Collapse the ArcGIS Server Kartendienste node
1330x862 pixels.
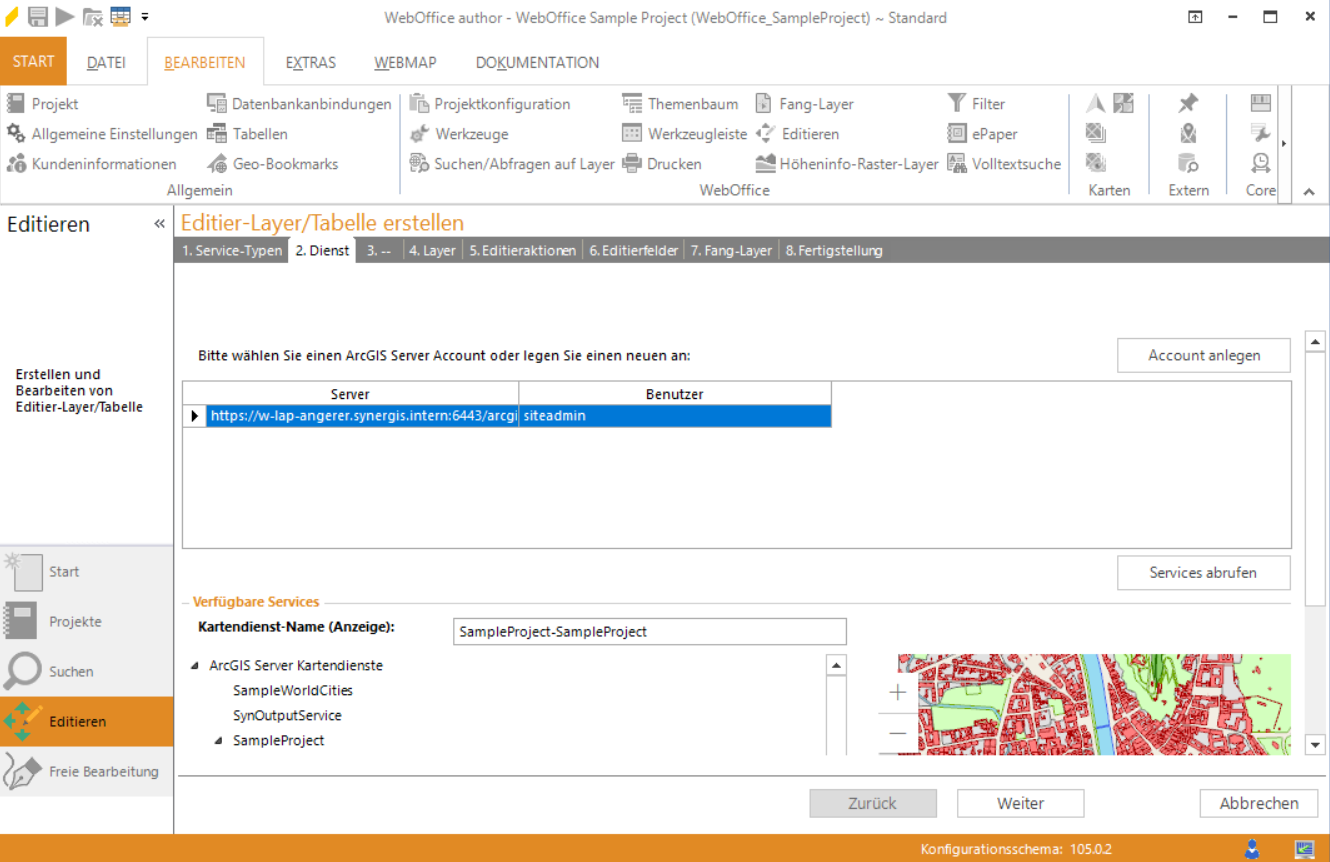(x=194, y=666)
